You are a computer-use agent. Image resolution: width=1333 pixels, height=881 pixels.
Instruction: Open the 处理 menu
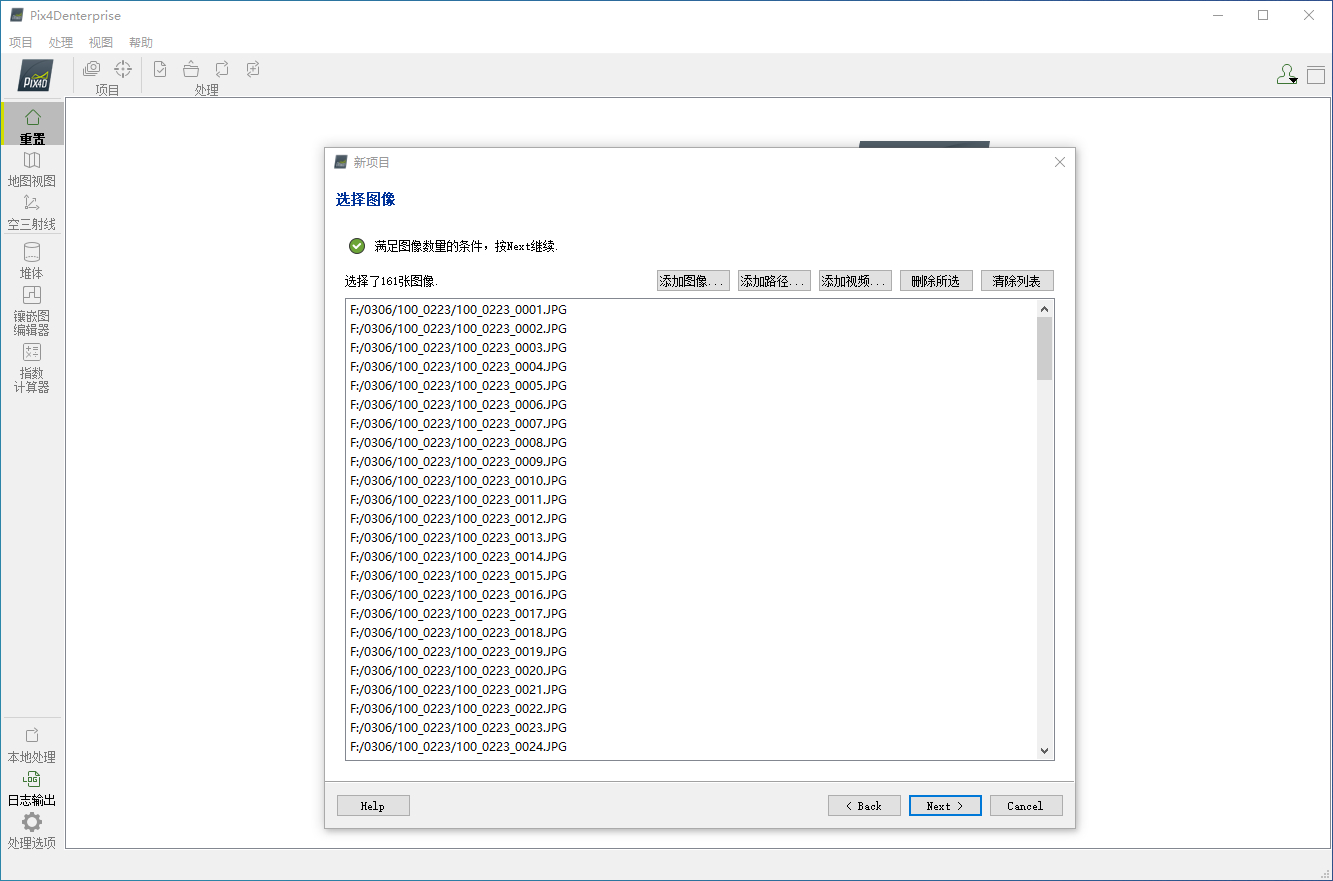coord(61,43)
